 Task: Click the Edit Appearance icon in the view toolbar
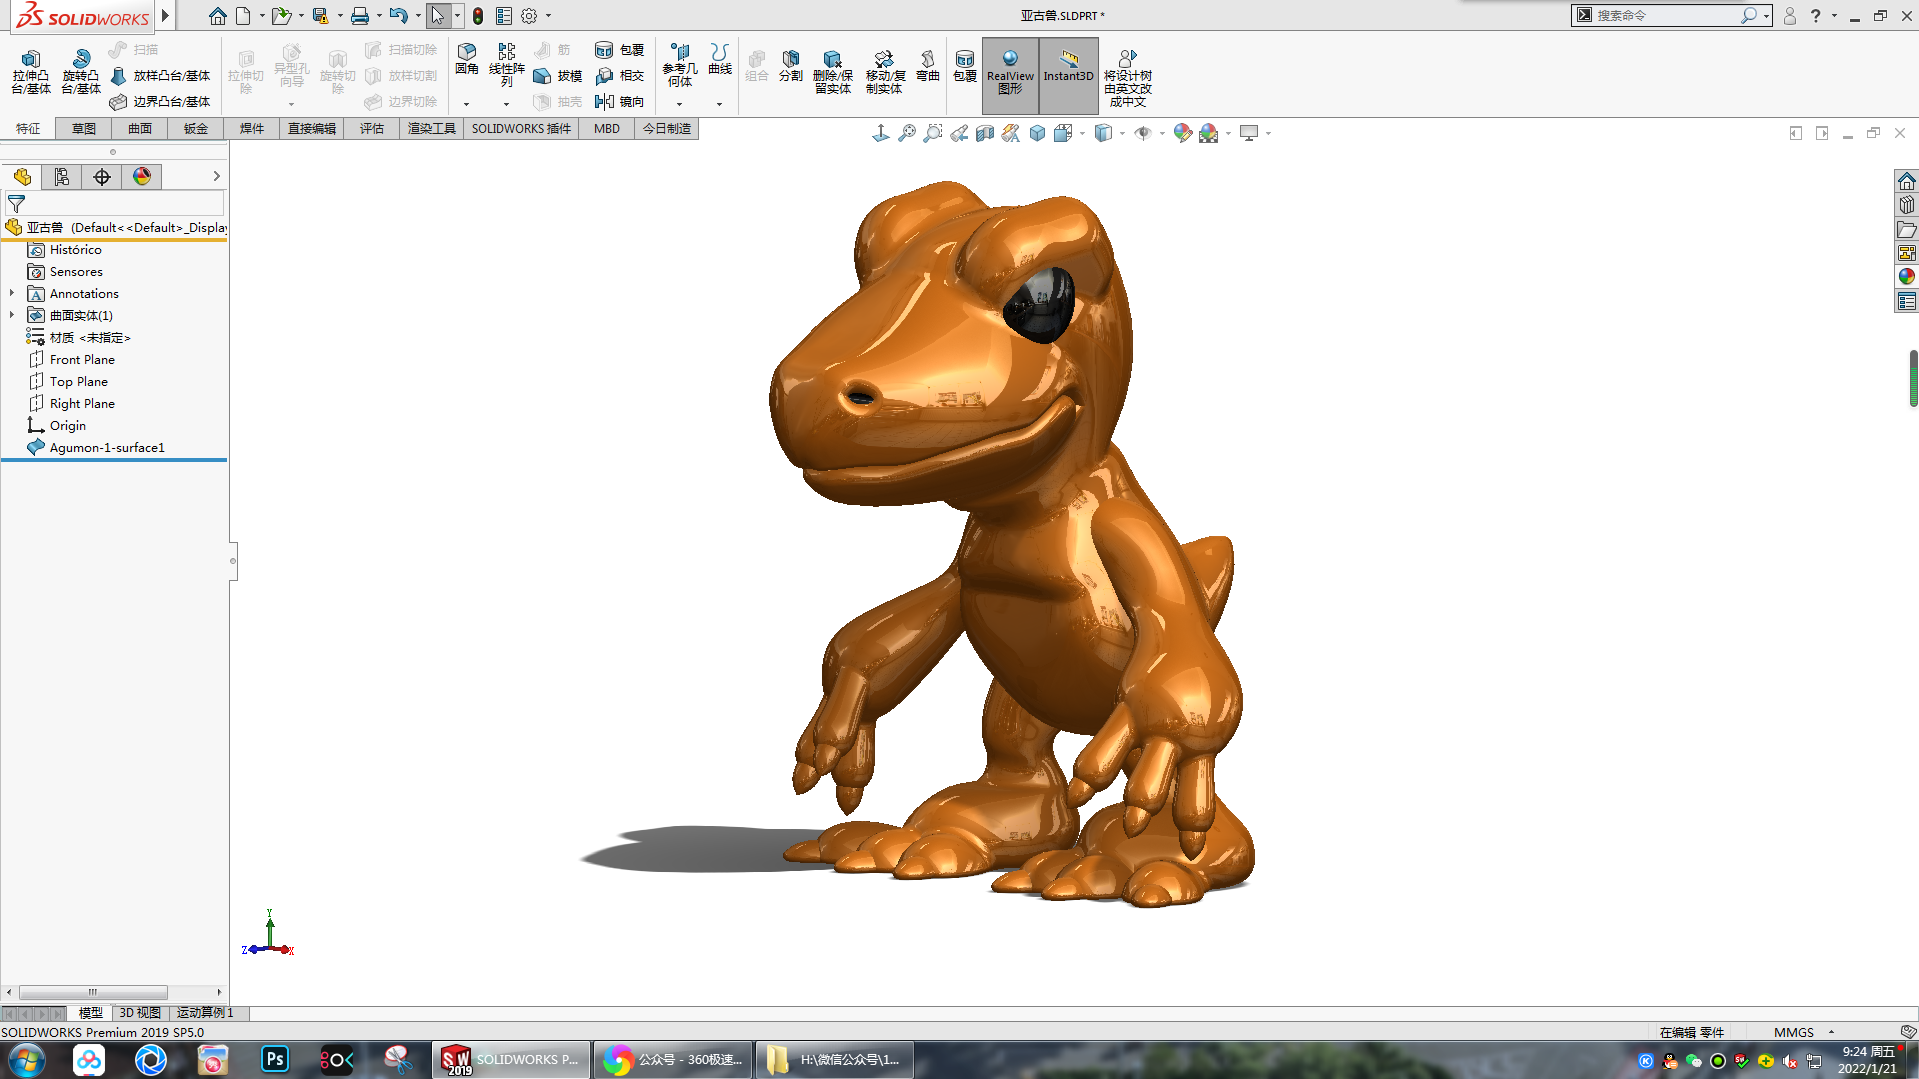click(1183, 133)
